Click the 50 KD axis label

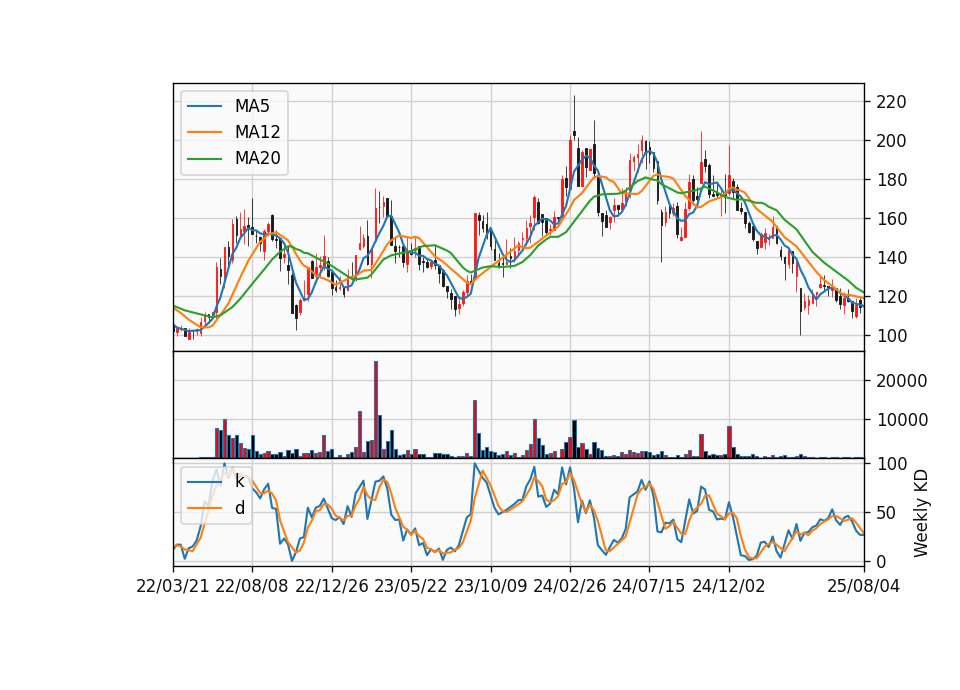[x=885, y=512]
